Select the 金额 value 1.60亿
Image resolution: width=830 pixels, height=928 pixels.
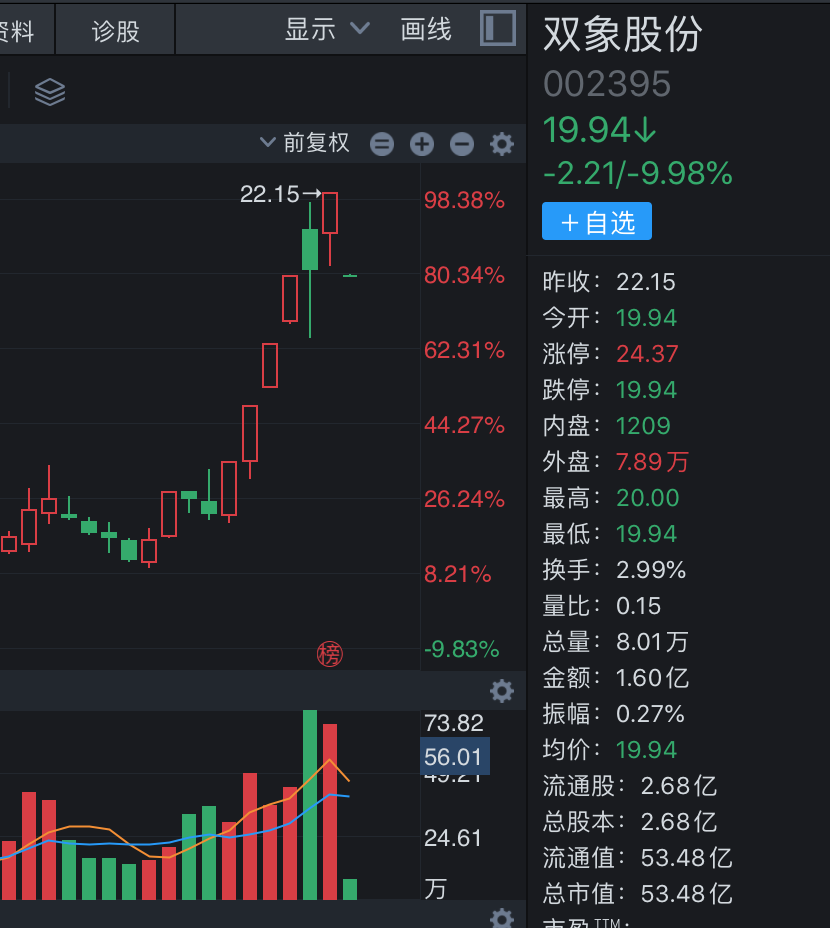click(652, 678)
